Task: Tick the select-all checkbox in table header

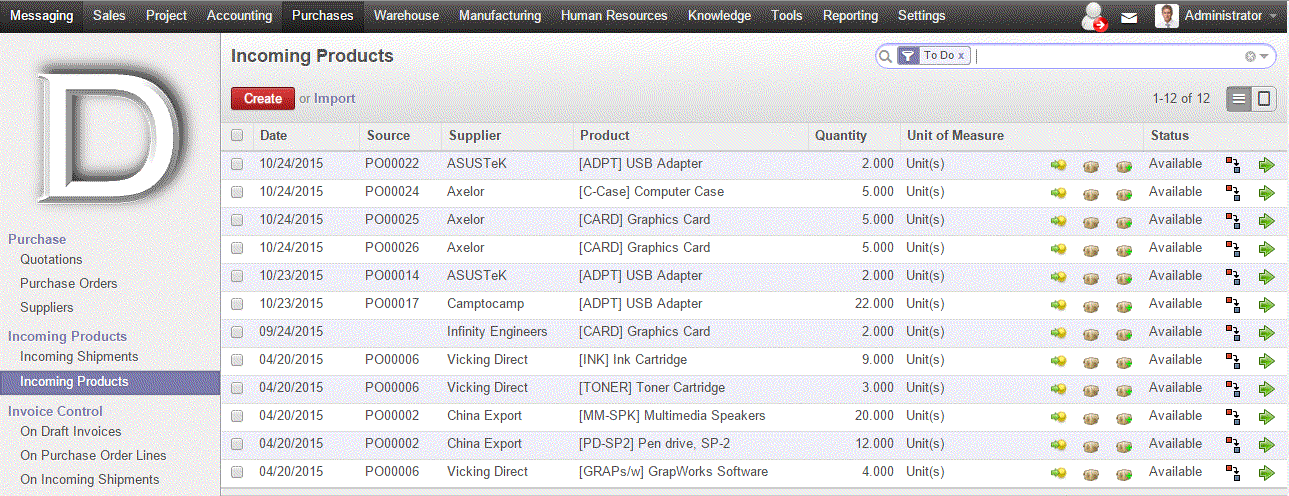Action: [237, 136]
